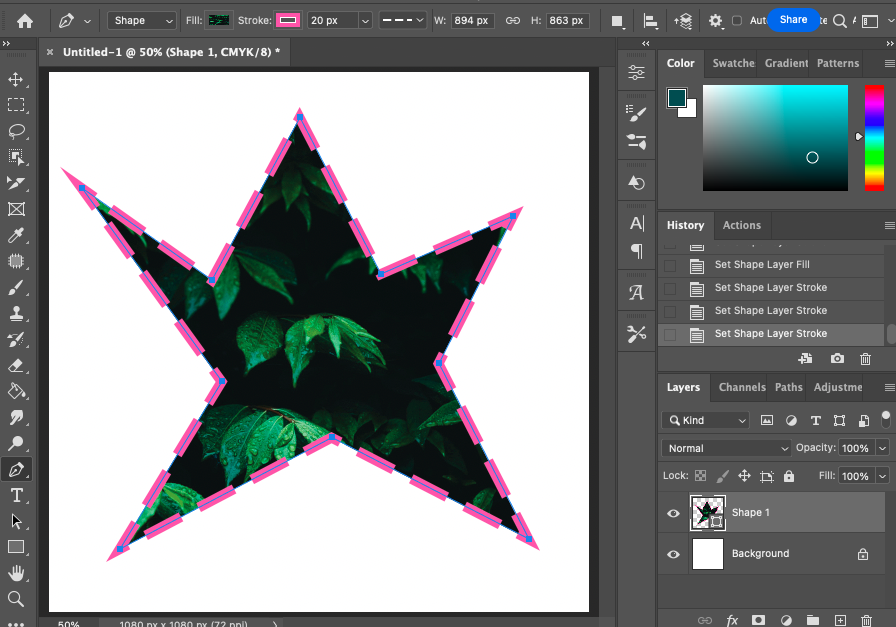Select the Lasso tool
The width and height of the screenshot is (896, 627).
pos(16,131)
